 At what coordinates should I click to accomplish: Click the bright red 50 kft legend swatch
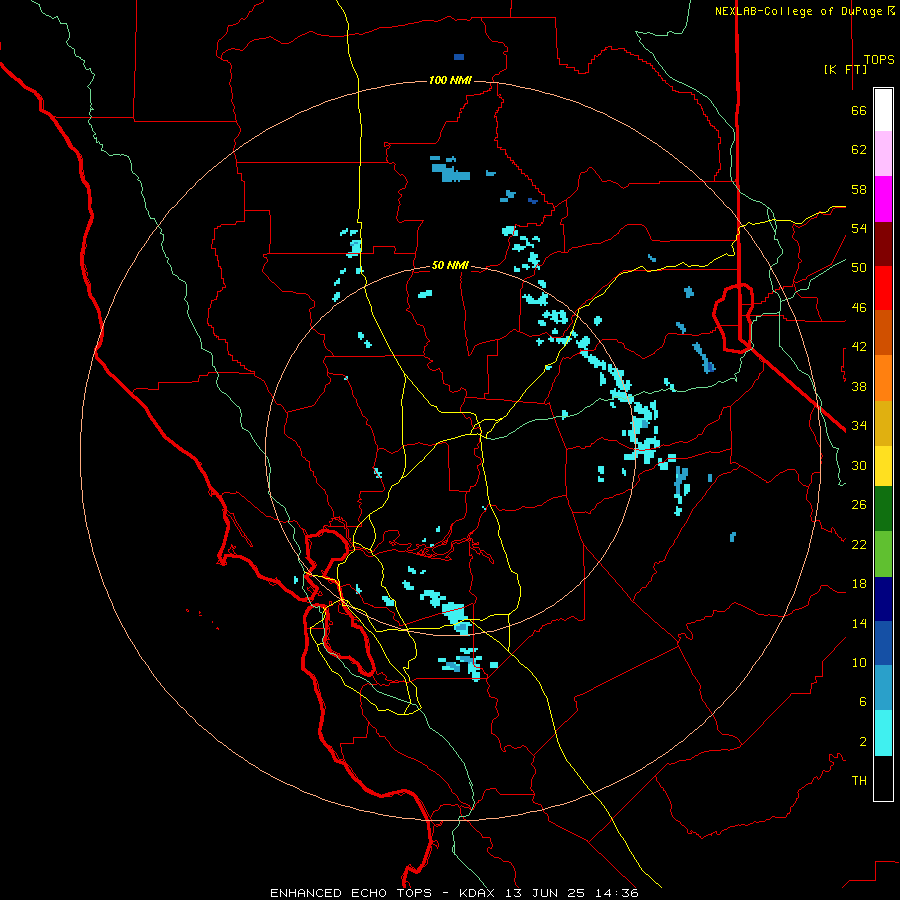point(883,289)
